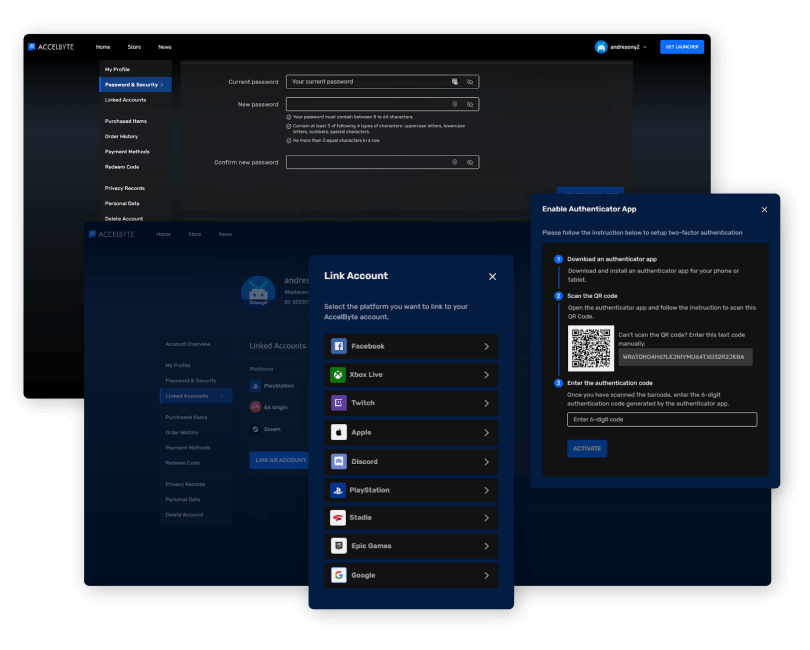Expand Apple row chevron
This screenshot has height=650, width=810.
point(486,432)
